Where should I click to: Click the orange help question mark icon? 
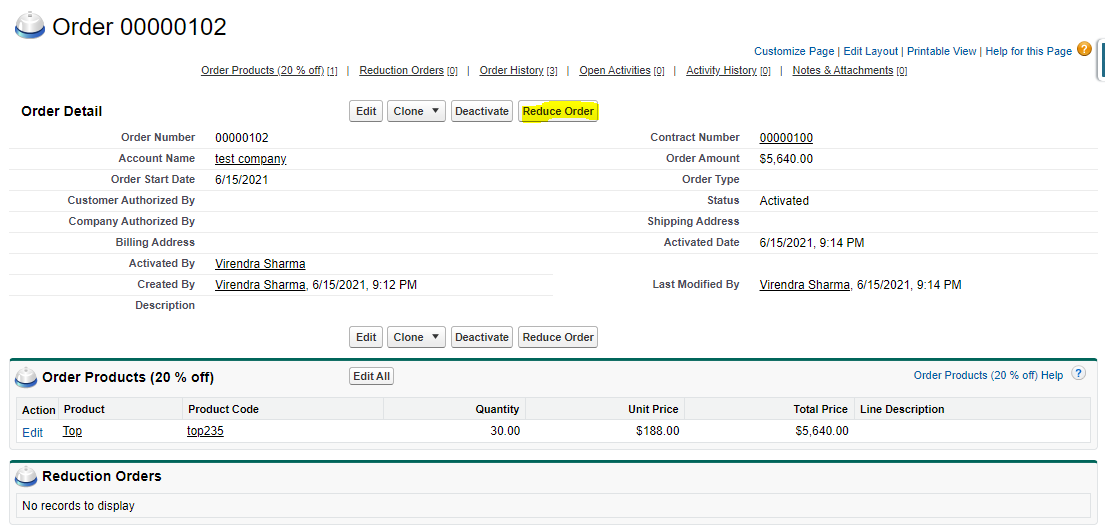(1085, 49)
